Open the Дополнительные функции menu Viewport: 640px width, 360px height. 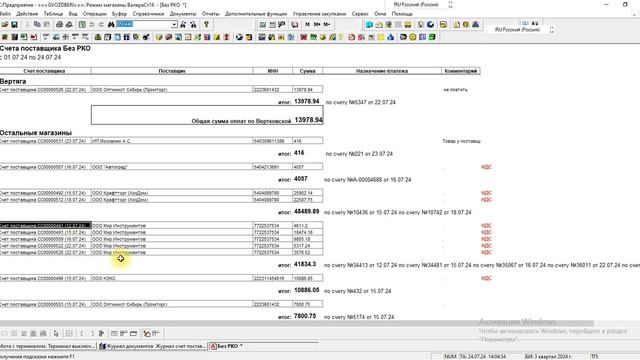coord(256,13)
